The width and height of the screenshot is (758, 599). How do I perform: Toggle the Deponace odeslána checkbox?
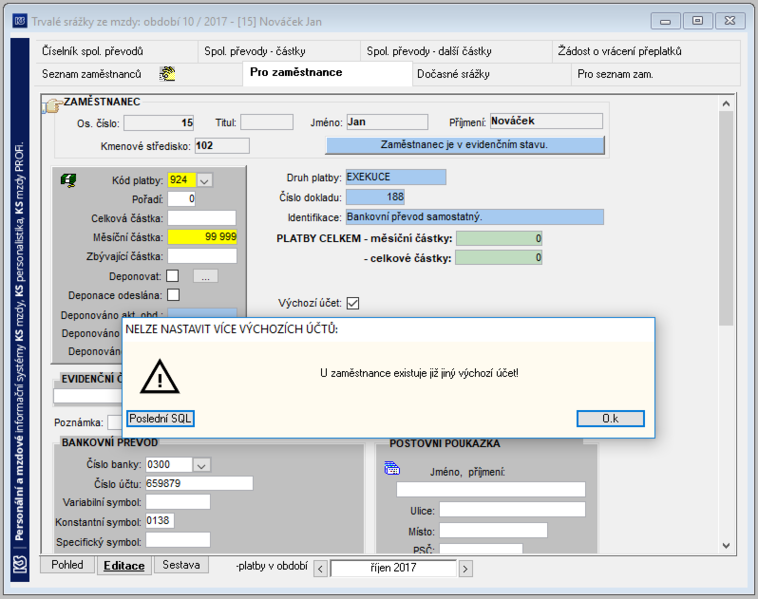[x=173, y=295]
